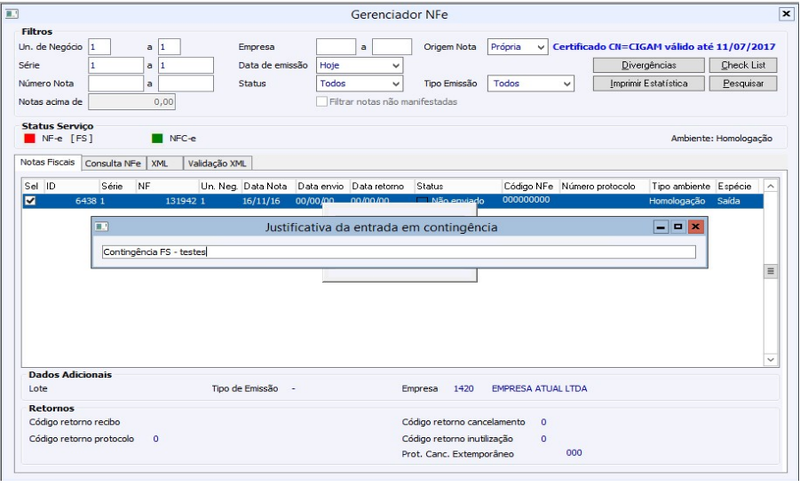Click the grid scrollbar up arrow
The width and height of the screenshot is (800, 487).
click(770, 186)
